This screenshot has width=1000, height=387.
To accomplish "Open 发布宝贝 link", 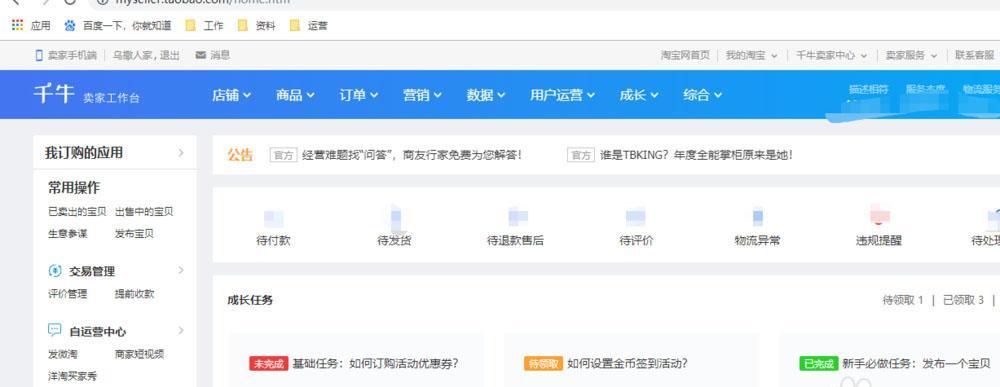I will click(x=135, y=234).
